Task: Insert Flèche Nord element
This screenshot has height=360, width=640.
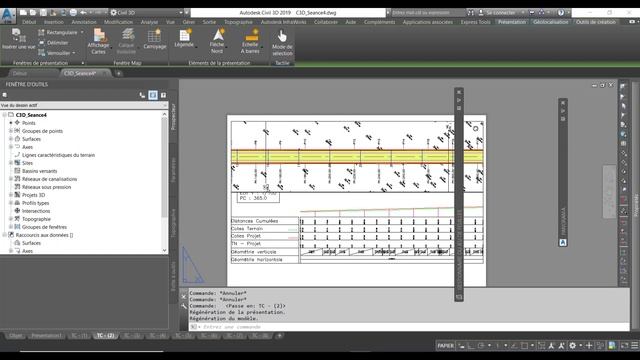Action: tap(217, 41)
